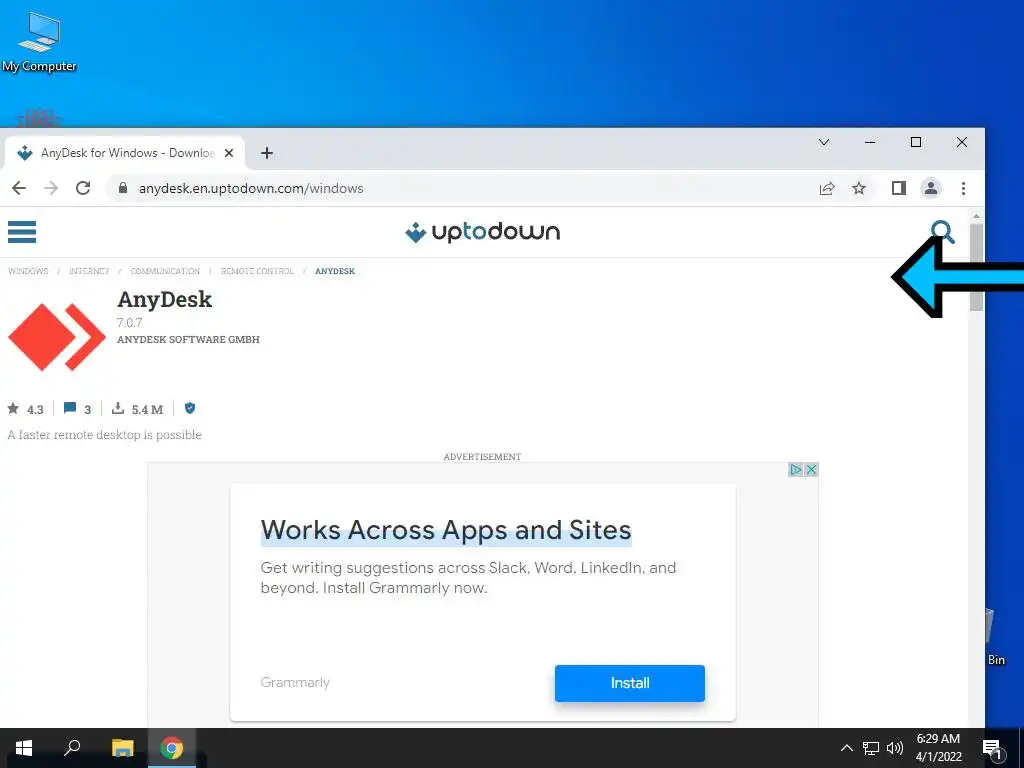Click the WINDOWS breadcrumb link
The height and width of the screenshot is (768, 1024).
click(x=28, y=271)
